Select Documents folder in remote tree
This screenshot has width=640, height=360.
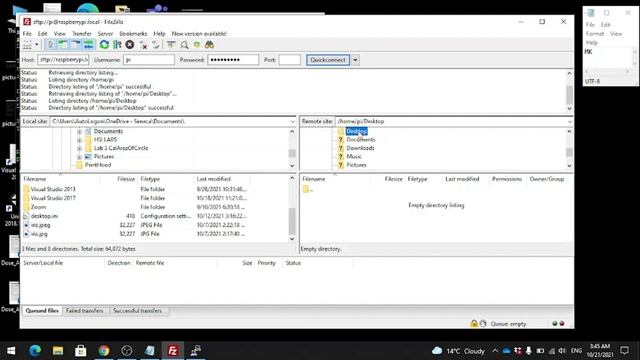pyautogui.click(x=361, y=140)
